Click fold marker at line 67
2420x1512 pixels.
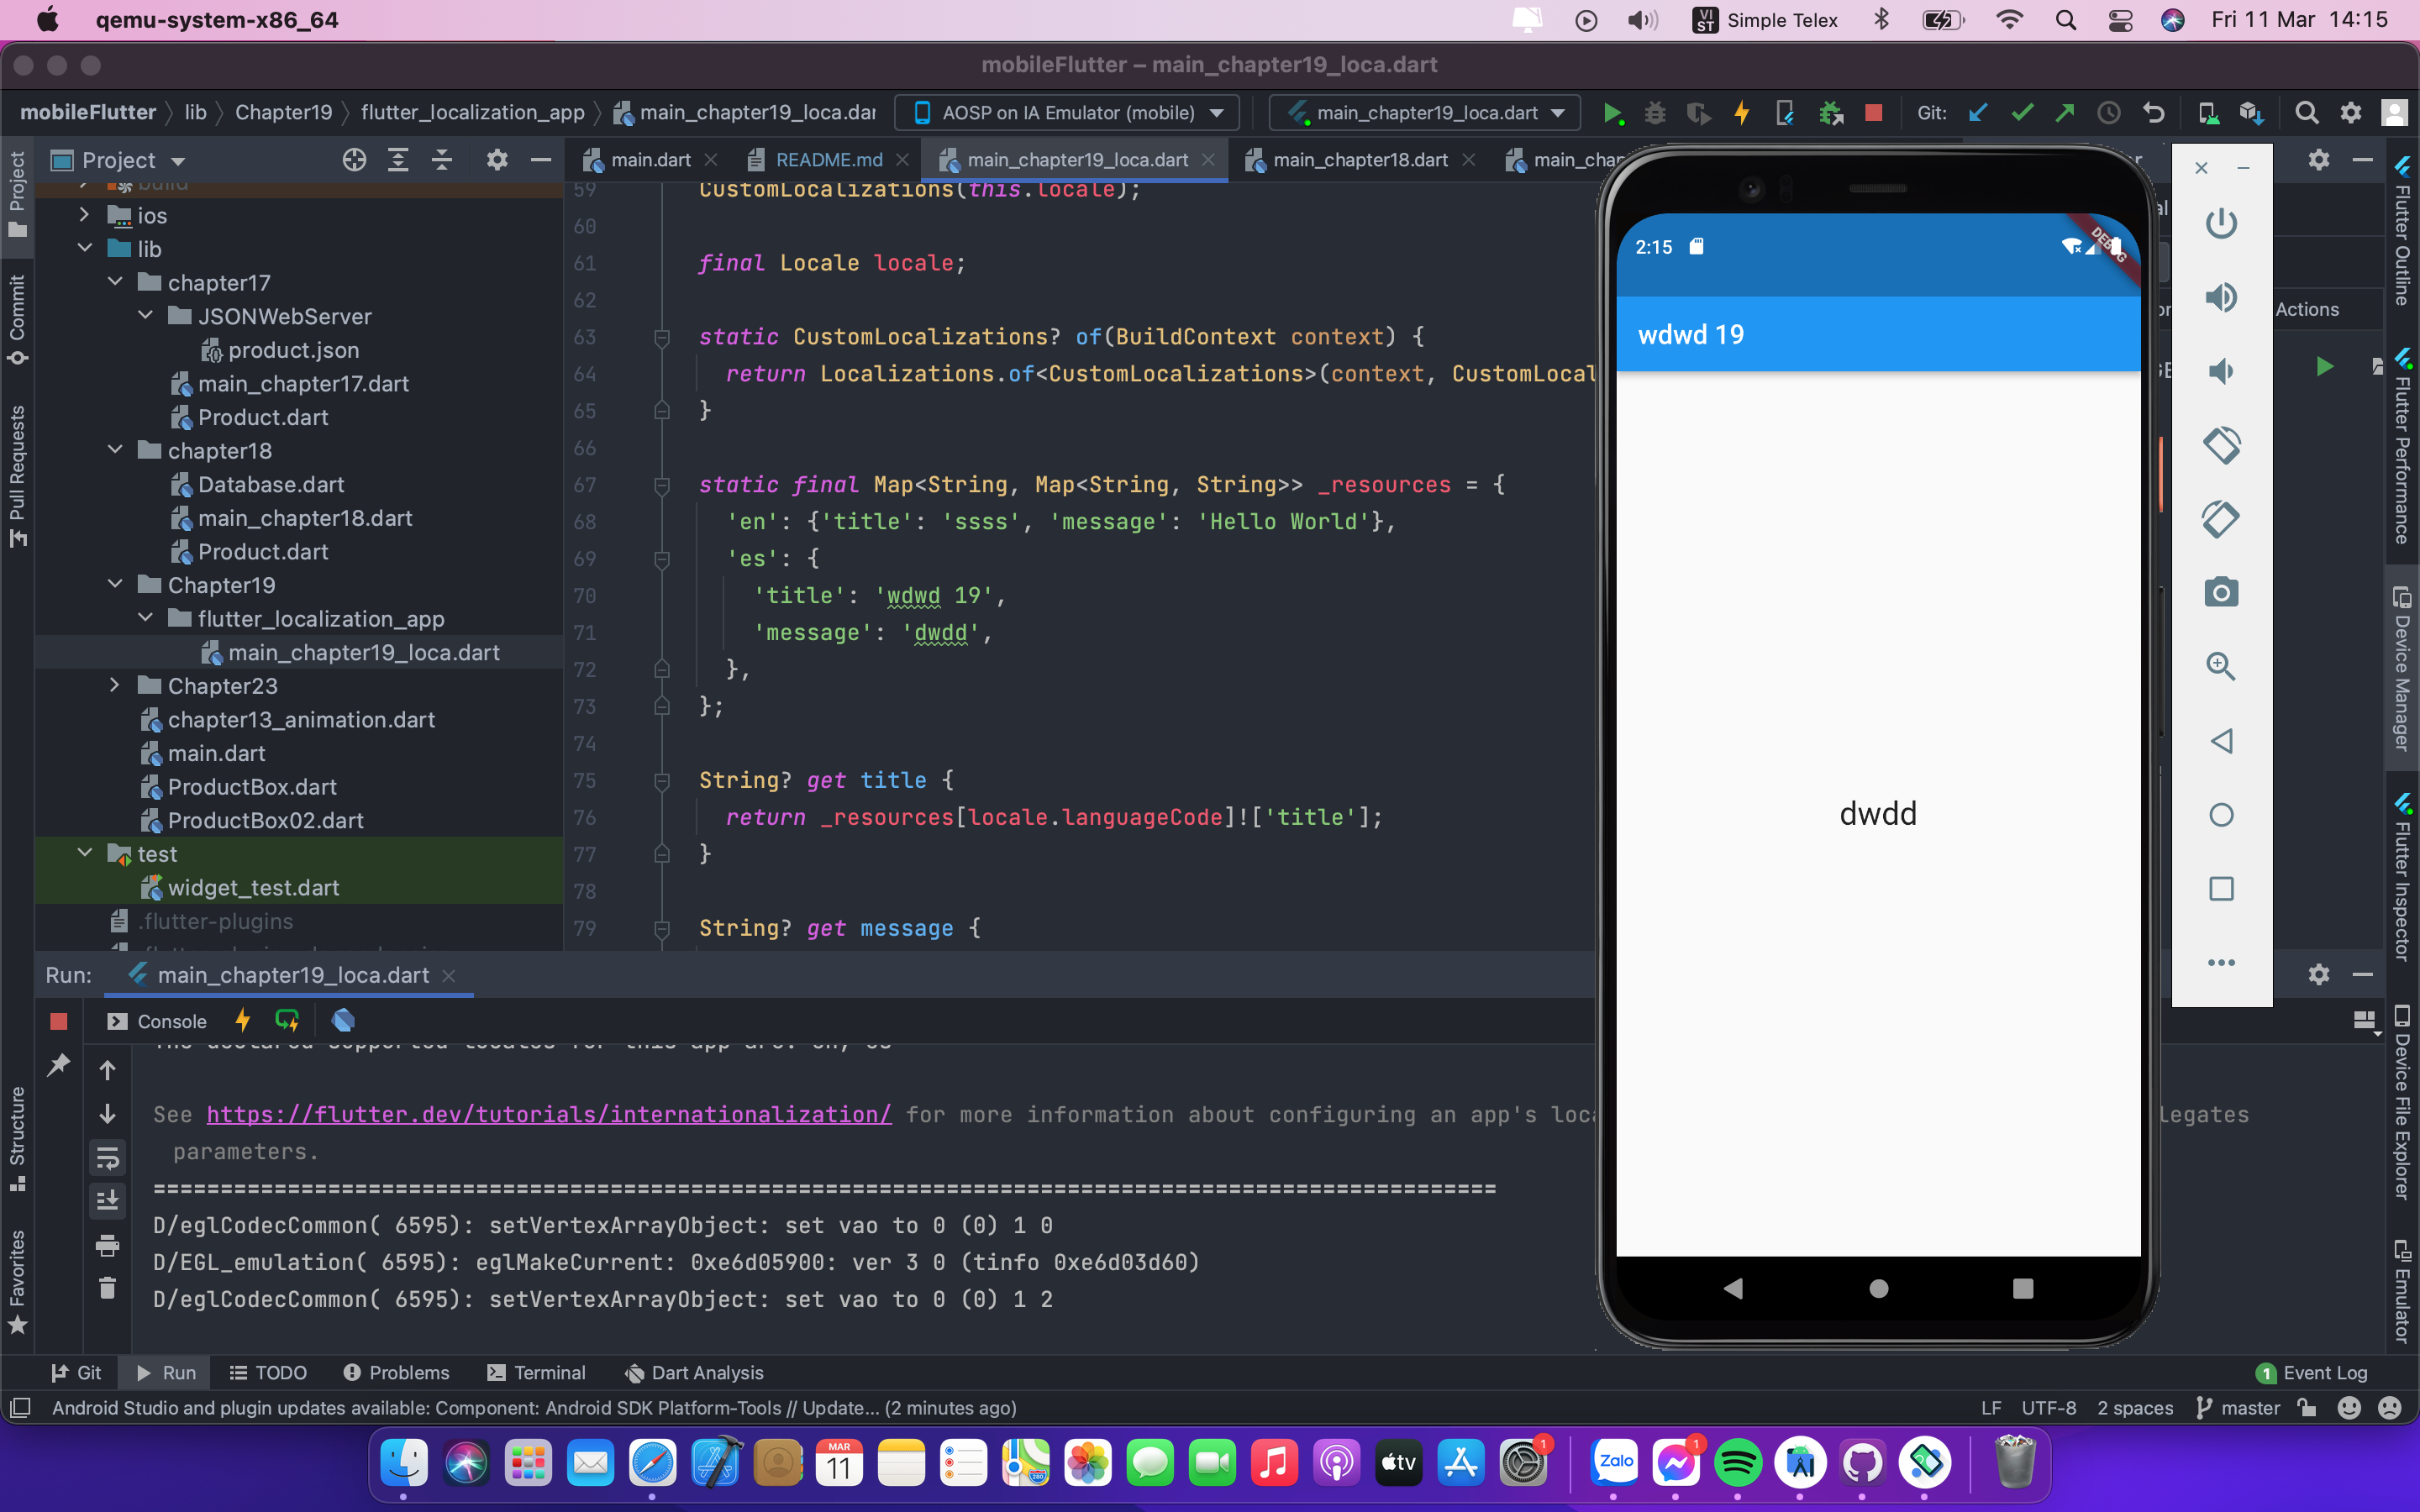coord(661,485)
